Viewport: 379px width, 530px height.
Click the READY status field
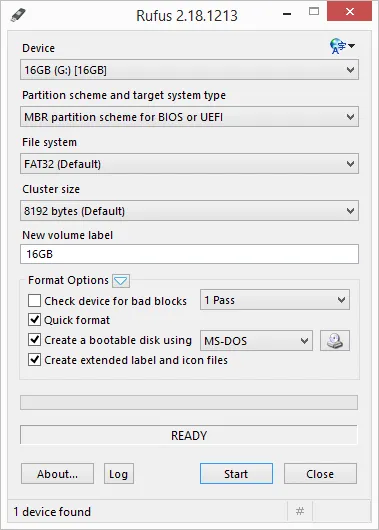coord(189,435)
